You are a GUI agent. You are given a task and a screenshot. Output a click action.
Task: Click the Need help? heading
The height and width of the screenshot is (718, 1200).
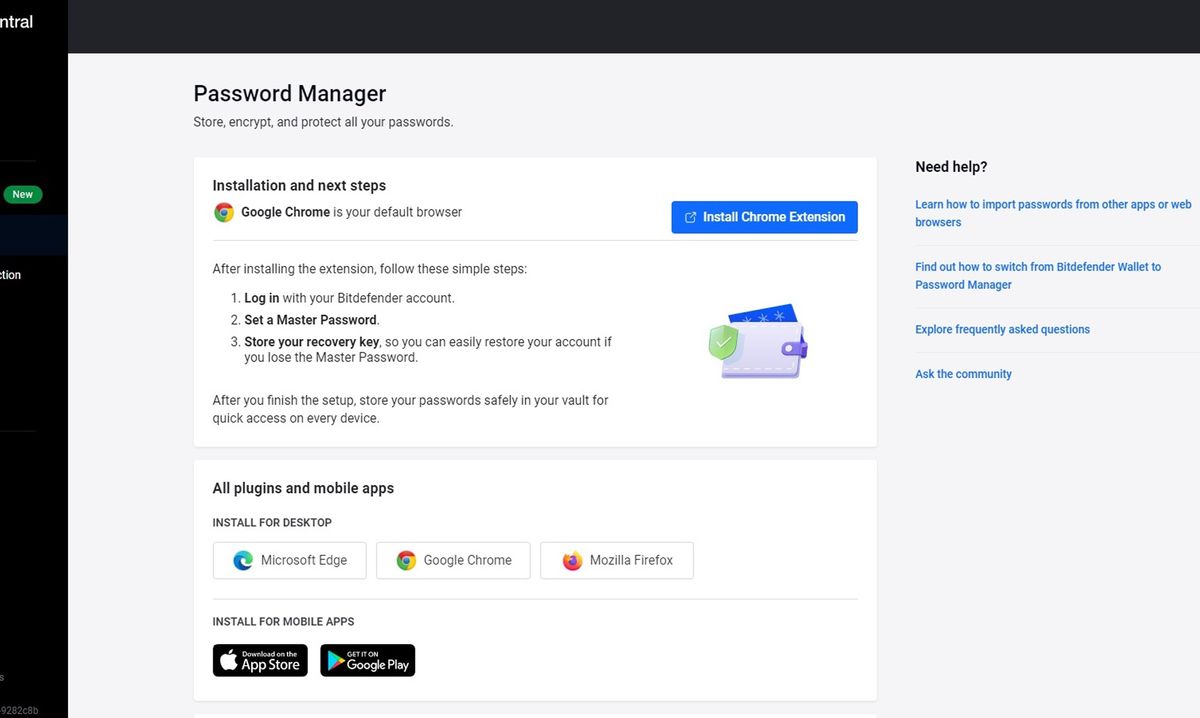coord(951,167)
